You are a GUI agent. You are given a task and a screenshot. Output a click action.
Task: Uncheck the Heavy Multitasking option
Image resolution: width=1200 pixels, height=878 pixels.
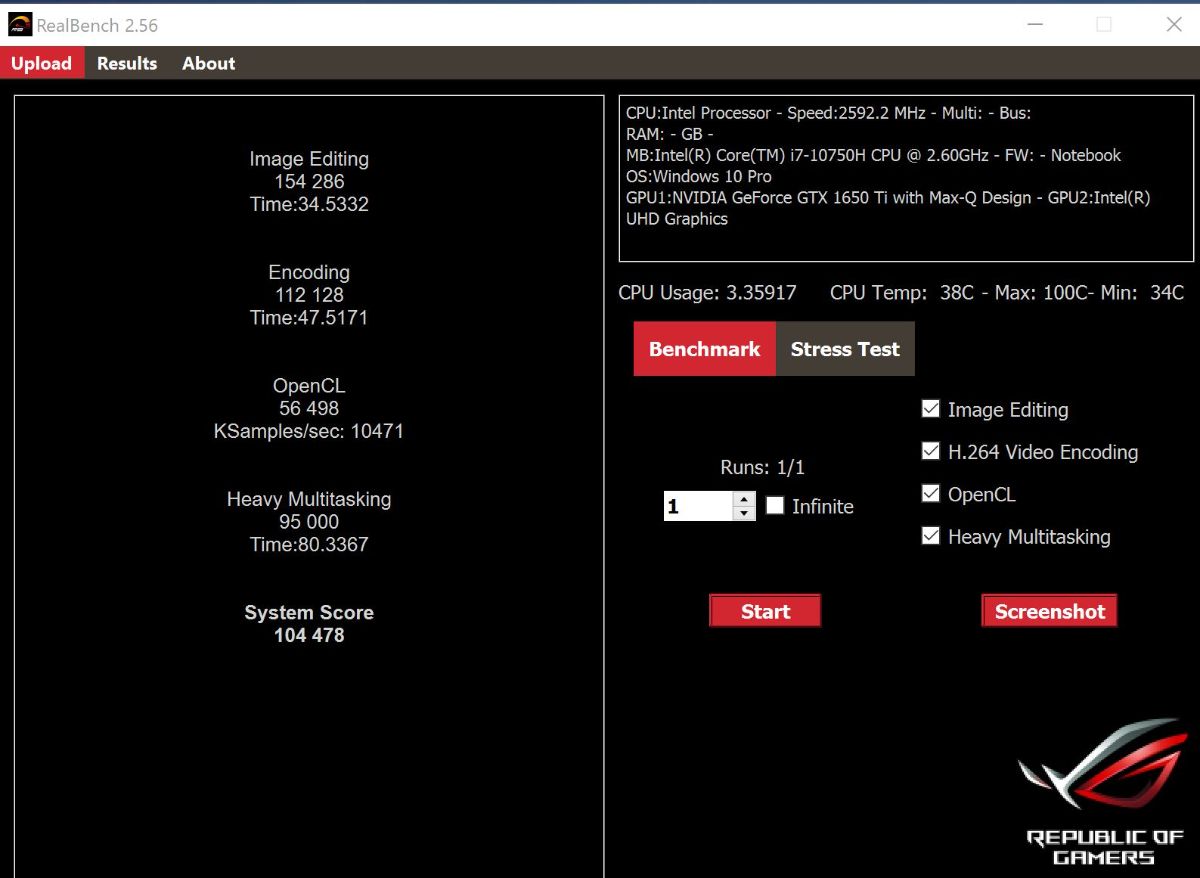point(930,536)
